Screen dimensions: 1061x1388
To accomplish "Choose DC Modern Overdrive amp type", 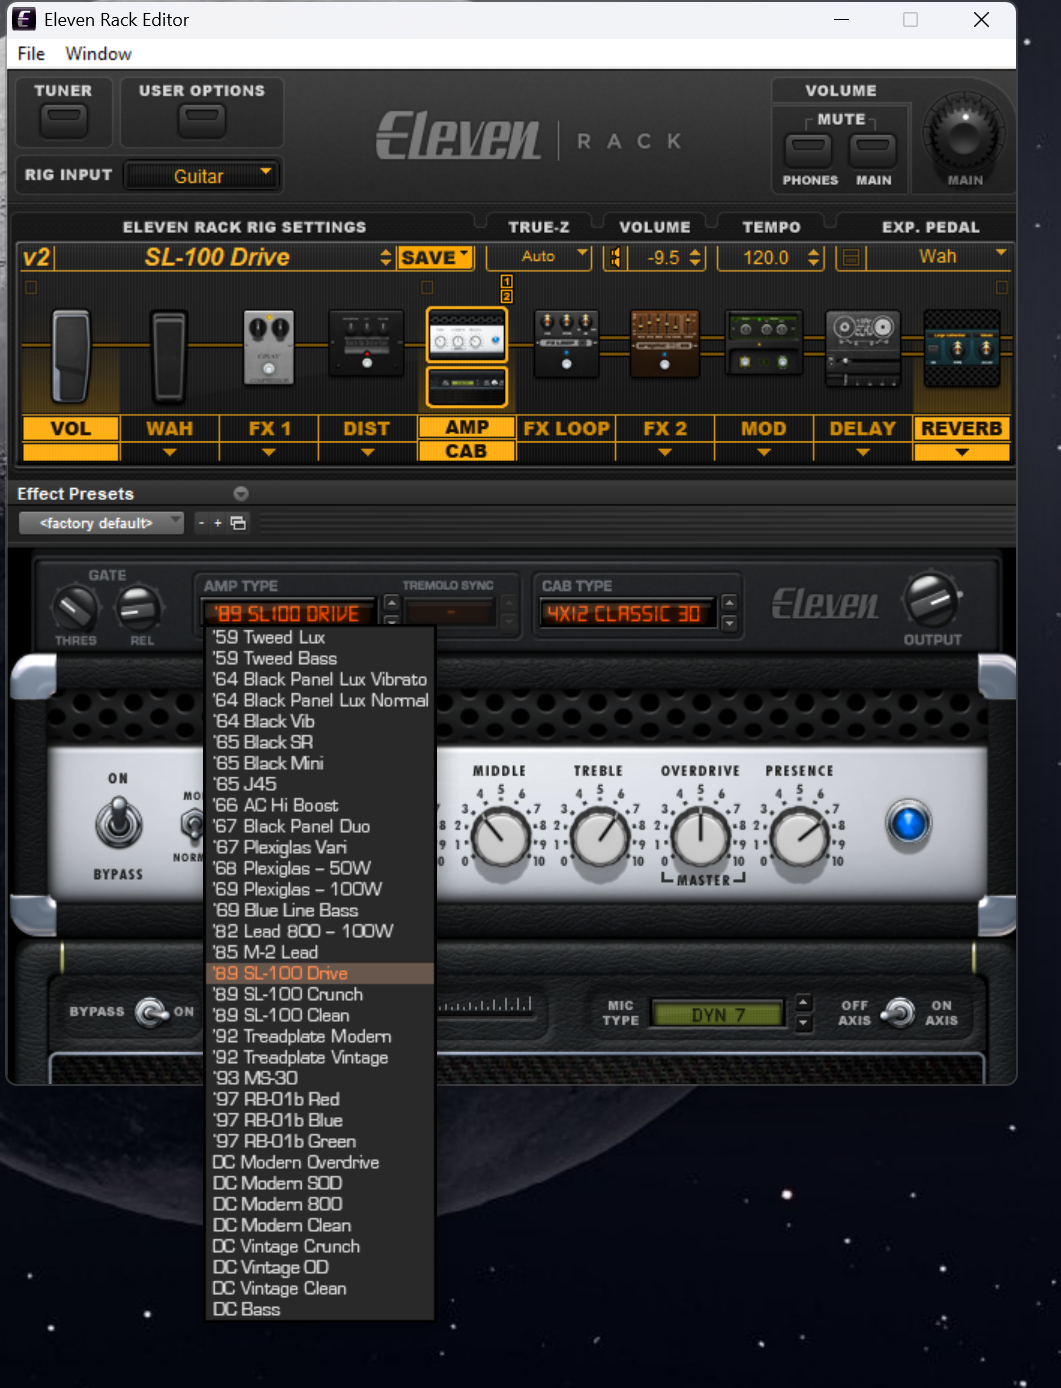I will coord(320,1162).
